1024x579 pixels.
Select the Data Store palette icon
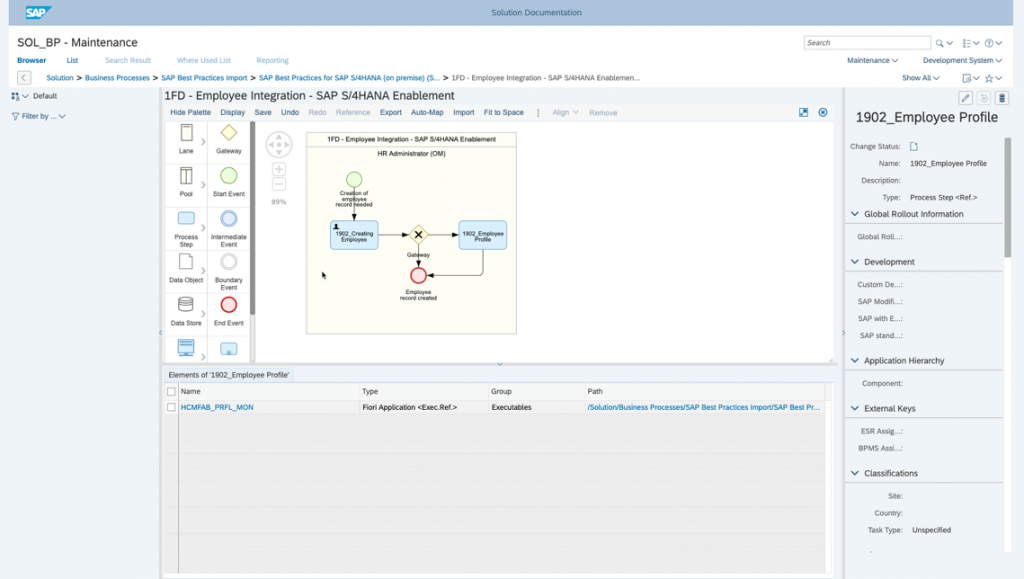pos(186,305)
